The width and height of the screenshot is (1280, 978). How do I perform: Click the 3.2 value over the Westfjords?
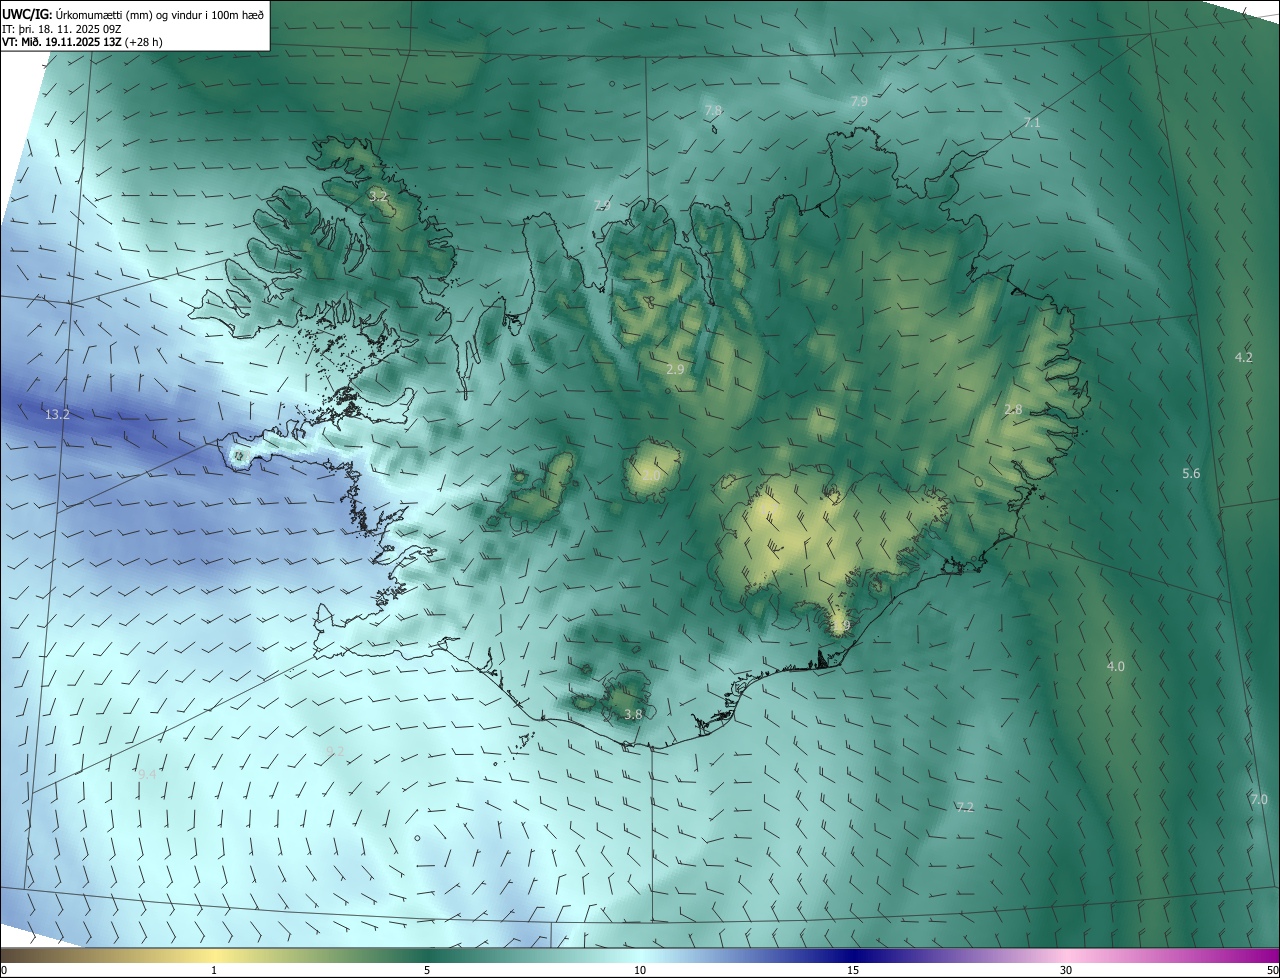tap(378, 197)
